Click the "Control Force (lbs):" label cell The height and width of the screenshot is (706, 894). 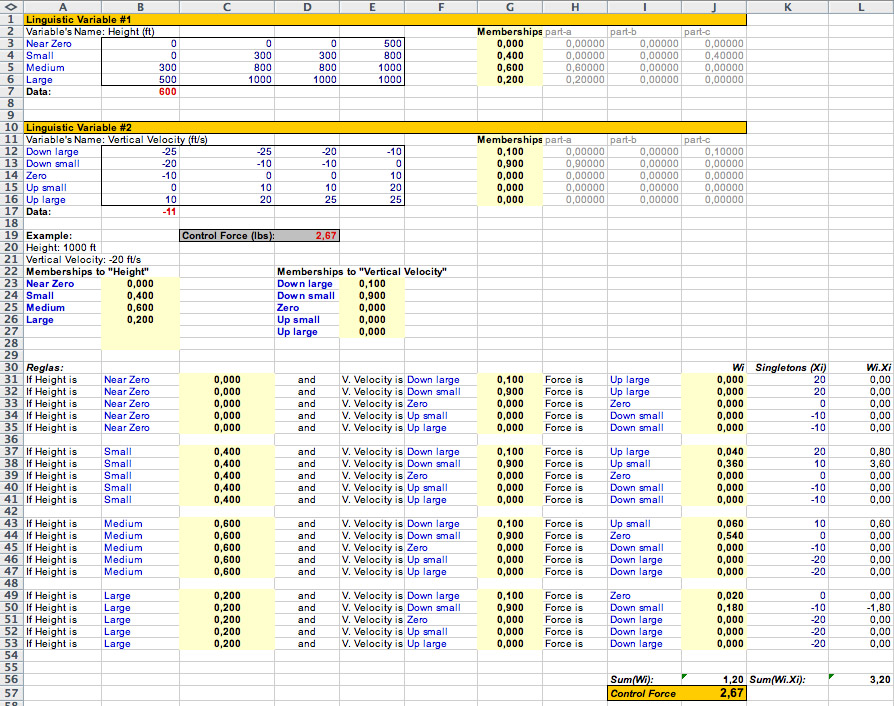(x=228, y=236)
